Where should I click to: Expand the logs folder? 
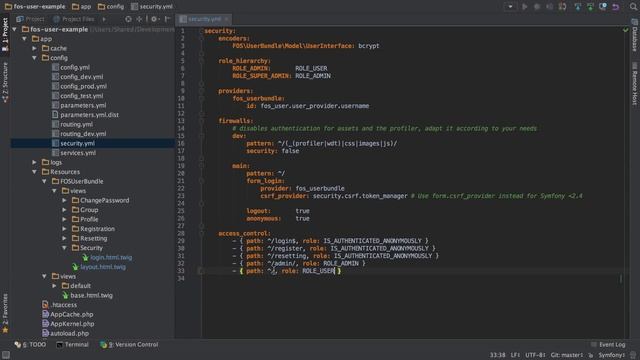pos(35,162)
